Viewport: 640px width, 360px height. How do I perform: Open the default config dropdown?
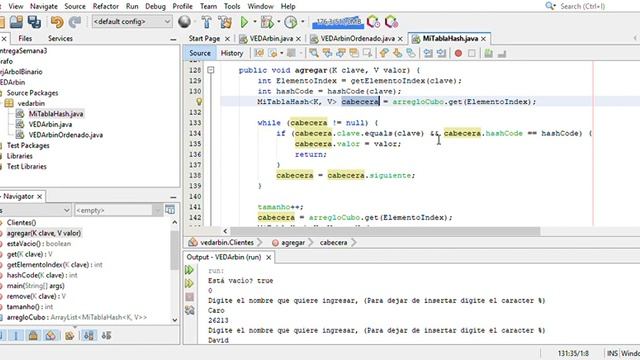pyautogui.click(x=132, y=22)
